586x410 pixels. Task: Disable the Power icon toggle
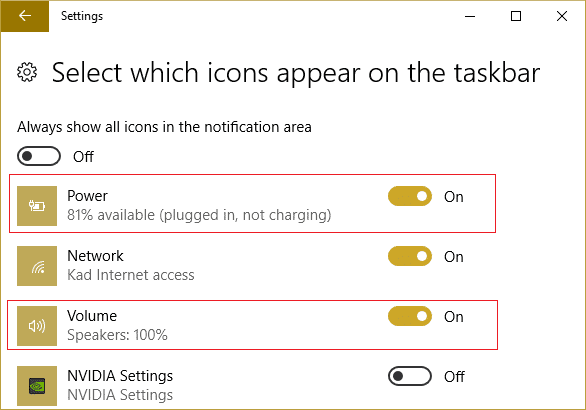click(410, 196)
